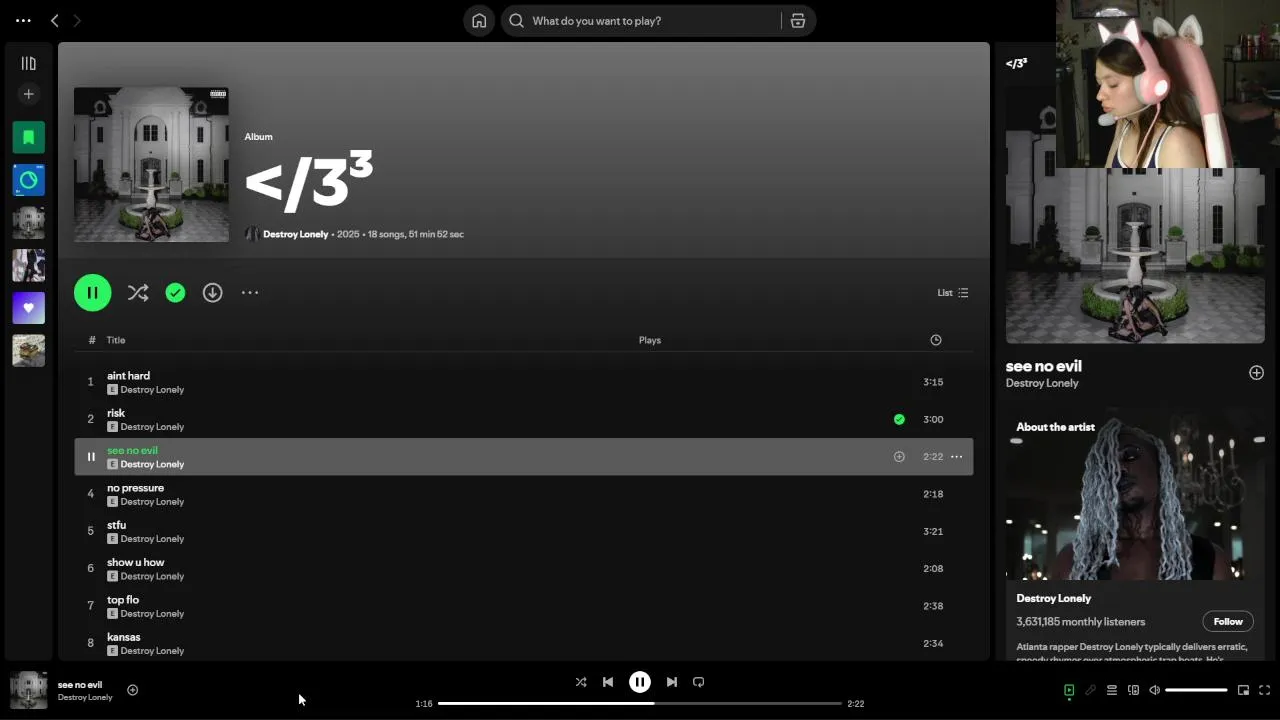Open the green bookmark Your Episodes item
The height and width of the screenshot is (720, 1280).
tap(28, 137)
